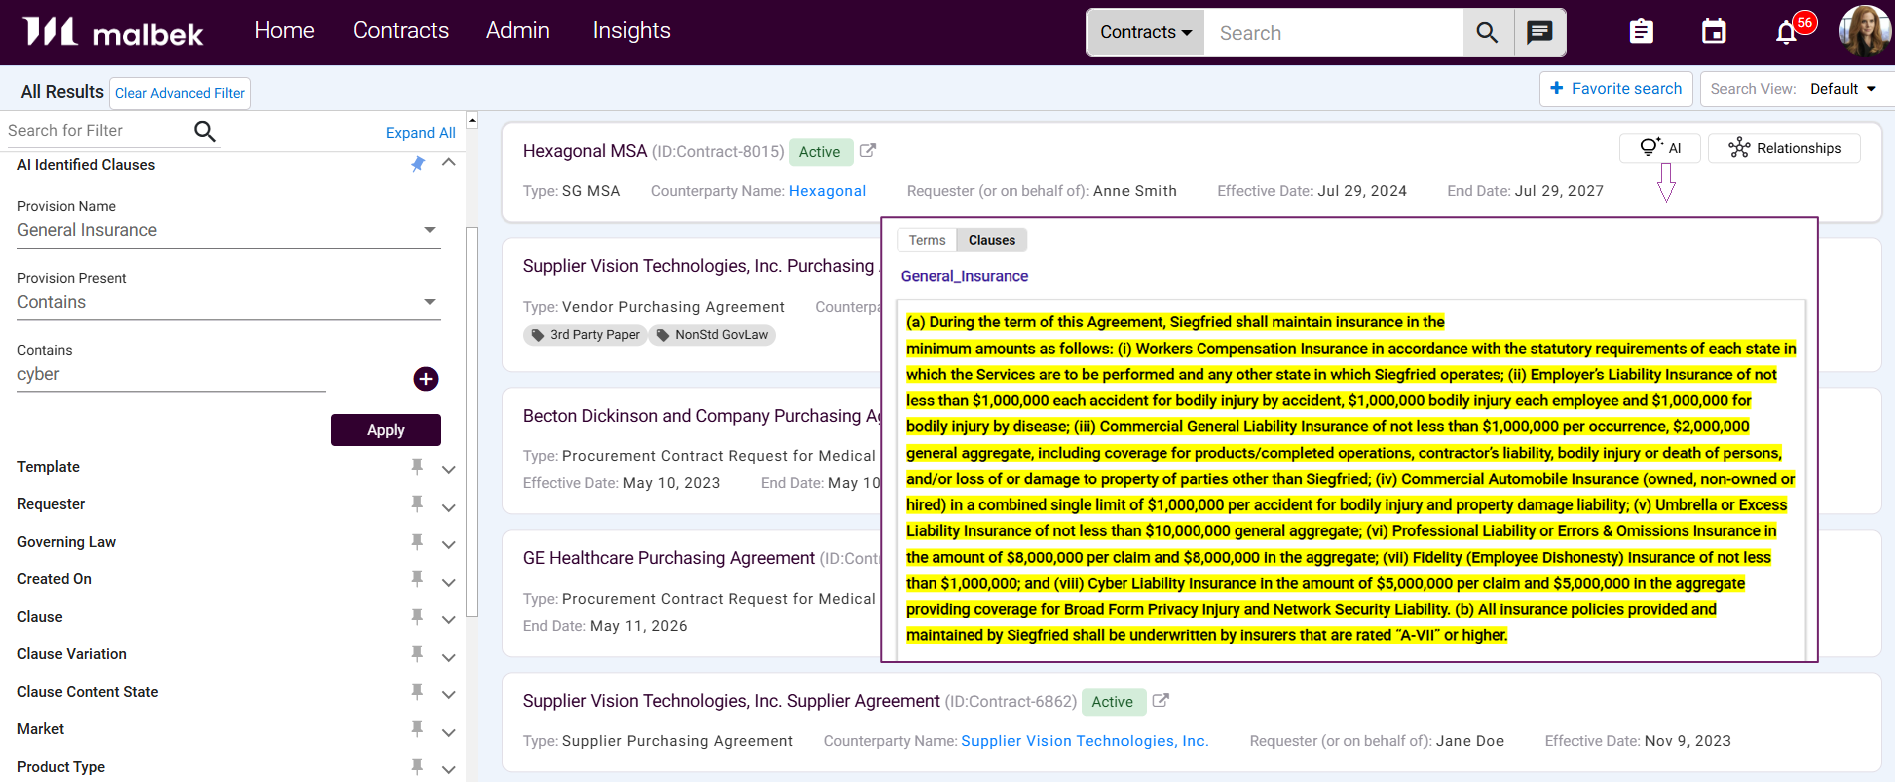
Task: Pin the Market filter
Action: pyautogui.click(x=417, y=729)
